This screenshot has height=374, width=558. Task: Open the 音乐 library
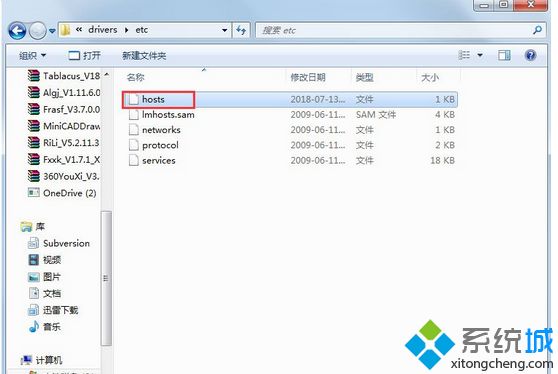(x=52, y=327)
